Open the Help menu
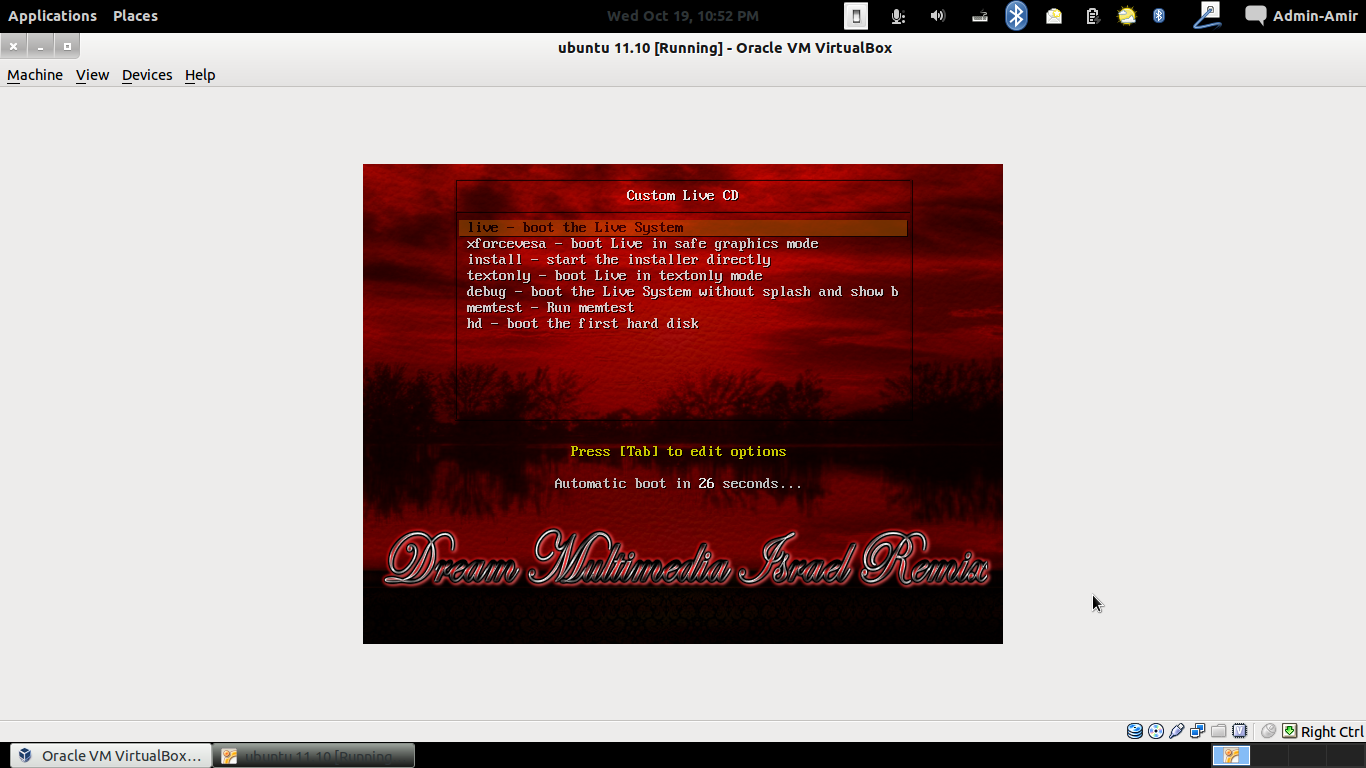1366x768 pixels. (200, 75)
